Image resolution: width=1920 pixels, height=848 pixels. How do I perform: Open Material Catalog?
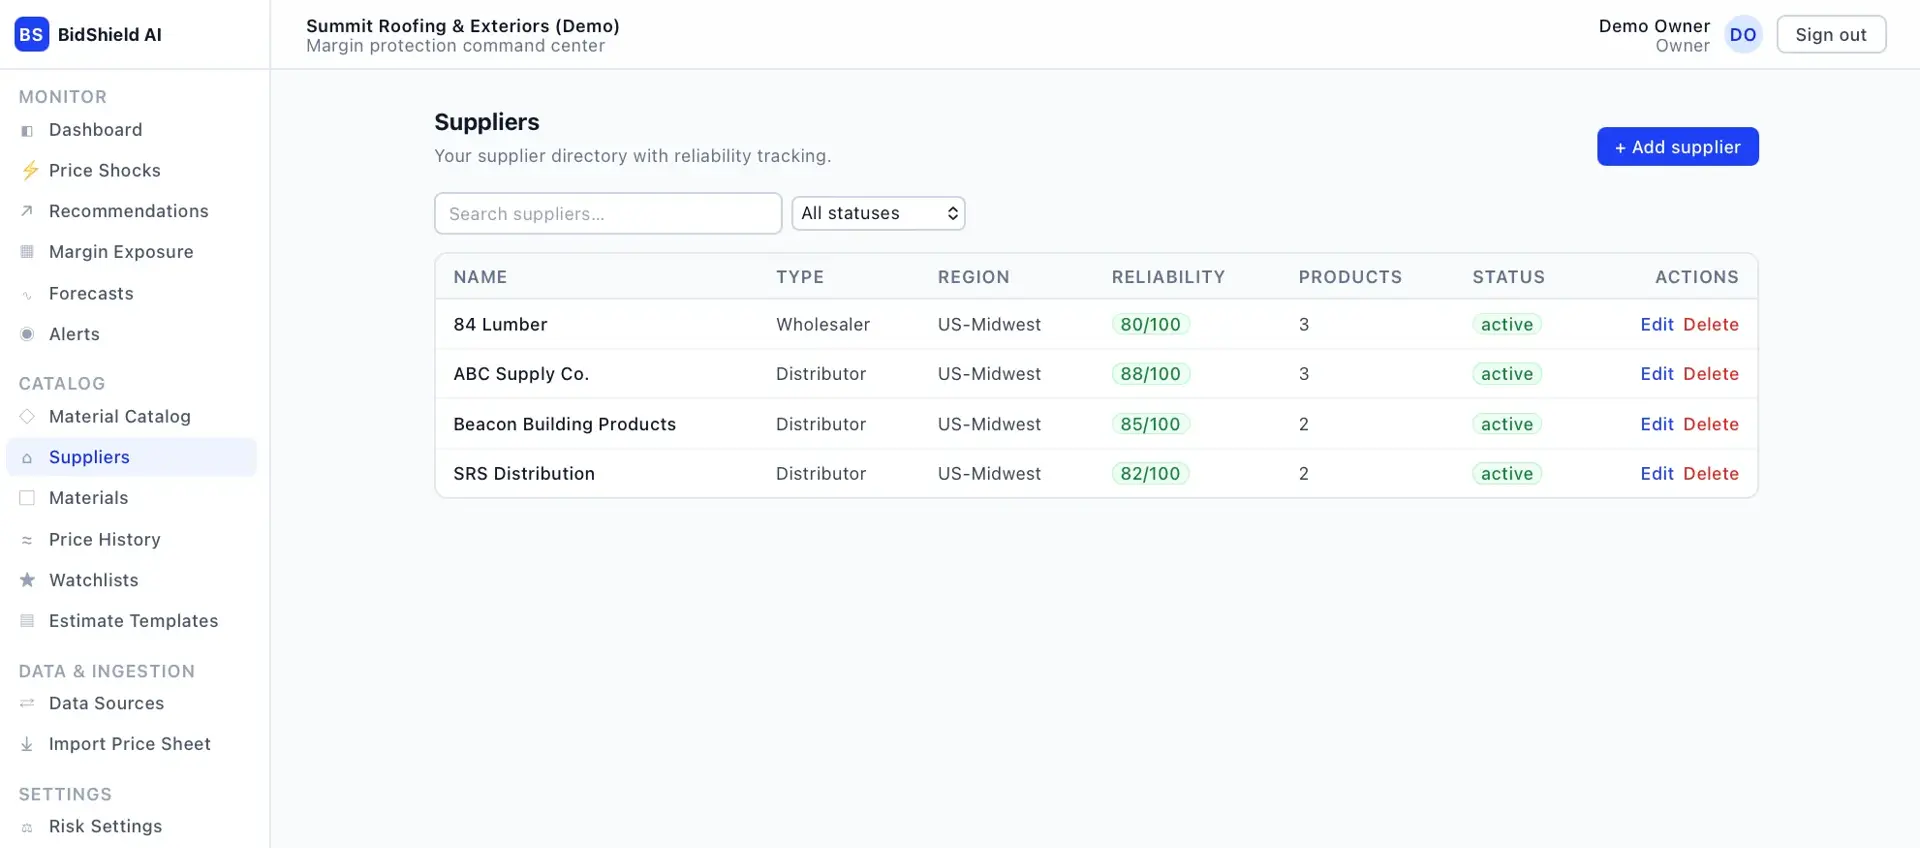131,416
